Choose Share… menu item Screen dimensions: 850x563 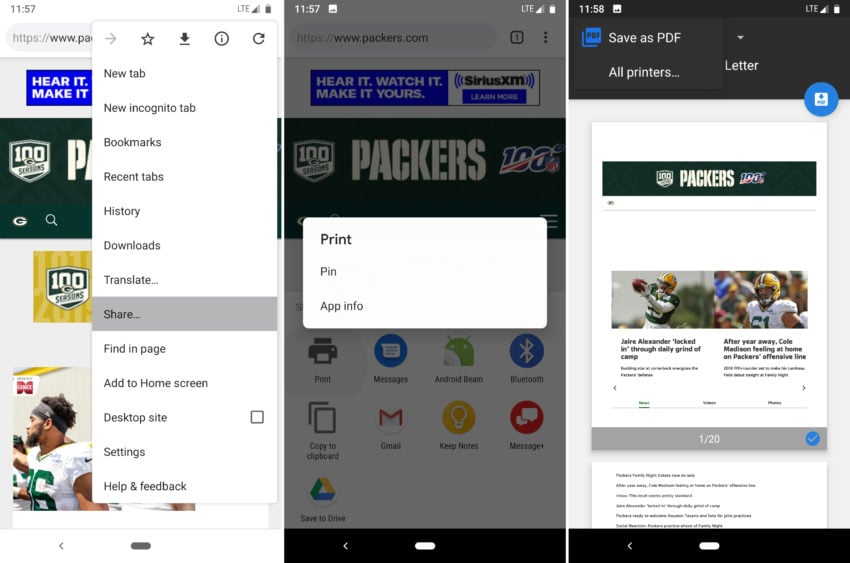pyautogui.click(x=184, y=314)
